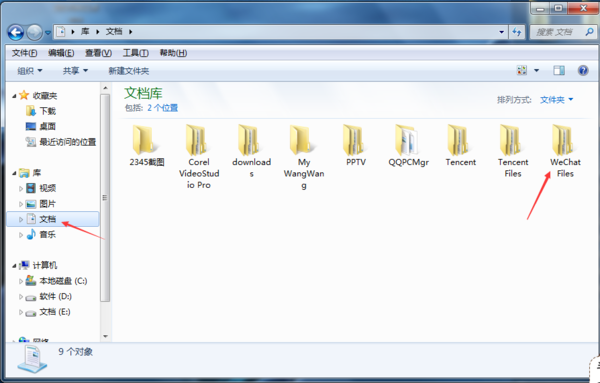600x383 pixels.
Task: Click the 收藏夹 star heading
Action: coord(38,95)
